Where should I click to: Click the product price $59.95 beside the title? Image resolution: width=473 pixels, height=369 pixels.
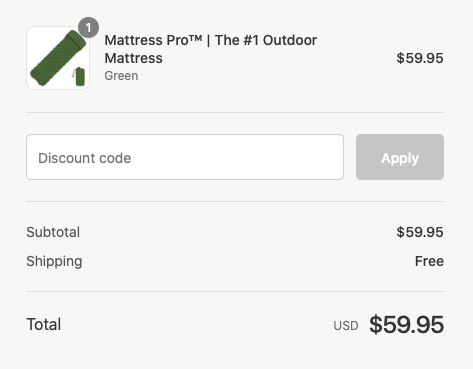[x=420, y=58]
